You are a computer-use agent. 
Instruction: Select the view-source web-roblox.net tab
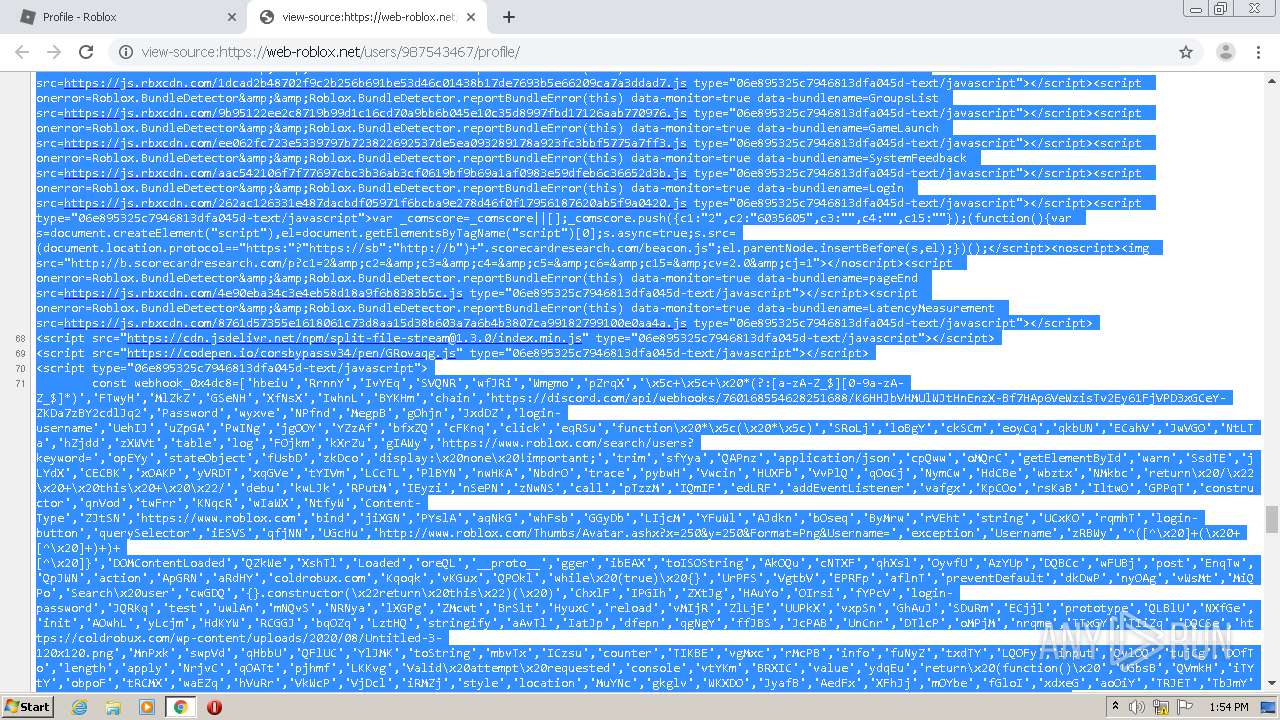tap(366, 17)
